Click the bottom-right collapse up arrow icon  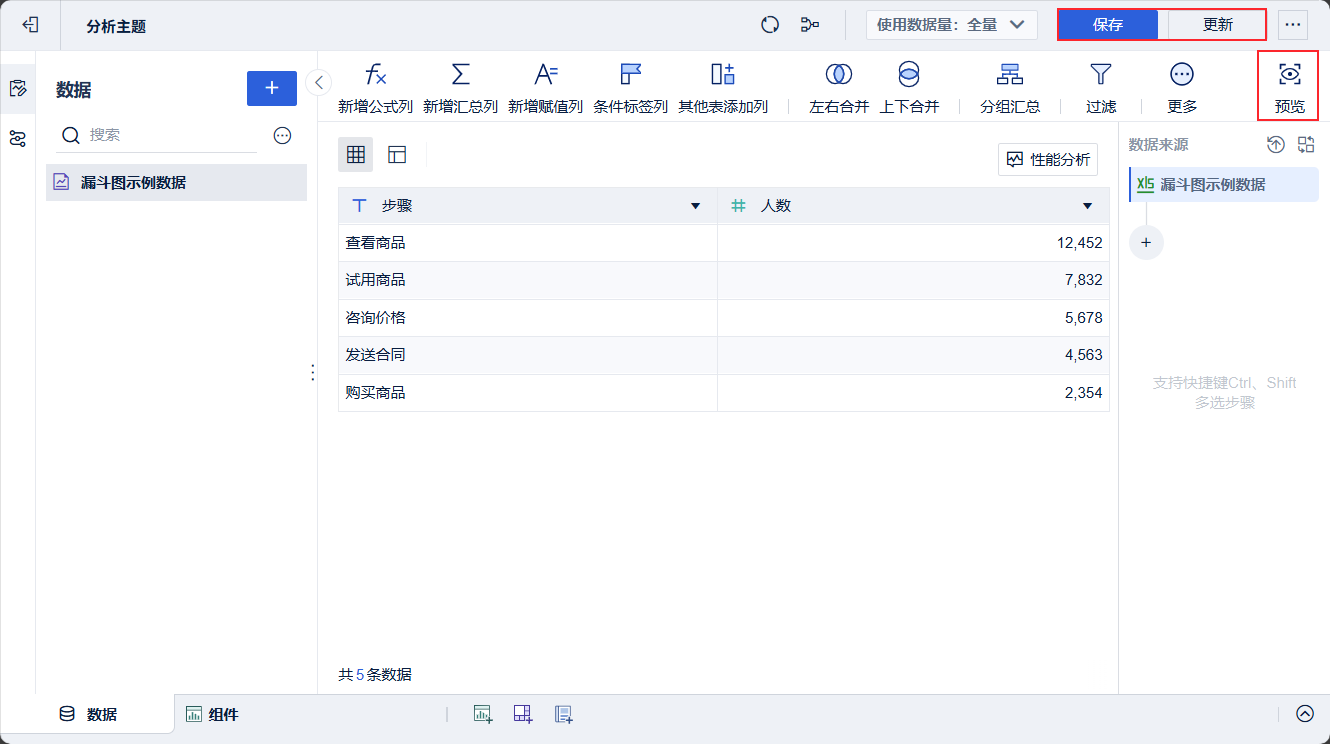point(1305,714)
